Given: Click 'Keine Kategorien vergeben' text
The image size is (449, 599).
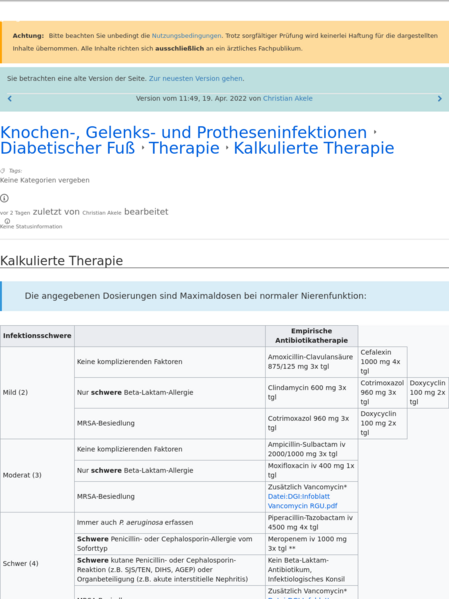Looking at the screenshot, I should pyautogui.click(x=45, y=180).
